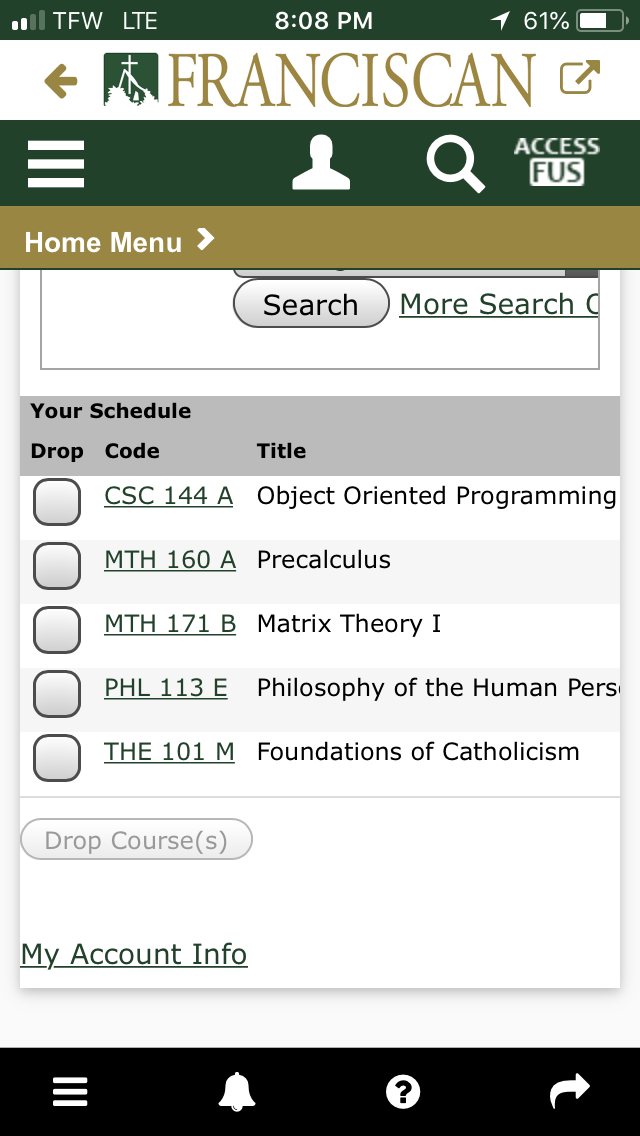Open the Access FUS icon
The width and height of the screenshot is (640, 1136).
556,162
